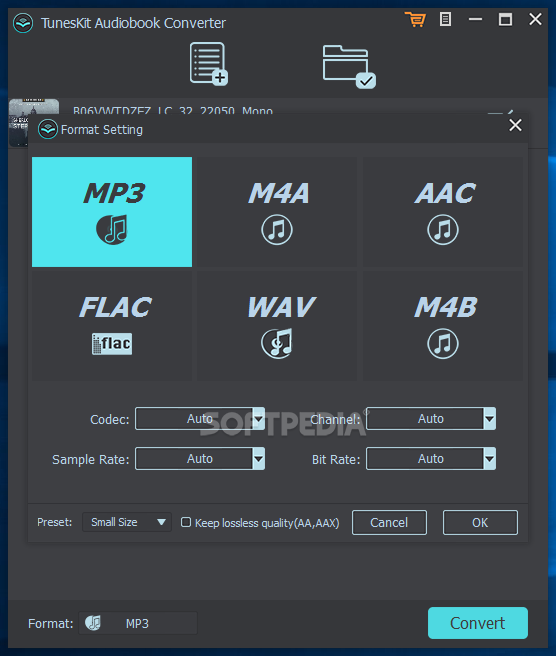Select the WAV format tile
This screenshot has height=656, width=556.
[277, 325]
